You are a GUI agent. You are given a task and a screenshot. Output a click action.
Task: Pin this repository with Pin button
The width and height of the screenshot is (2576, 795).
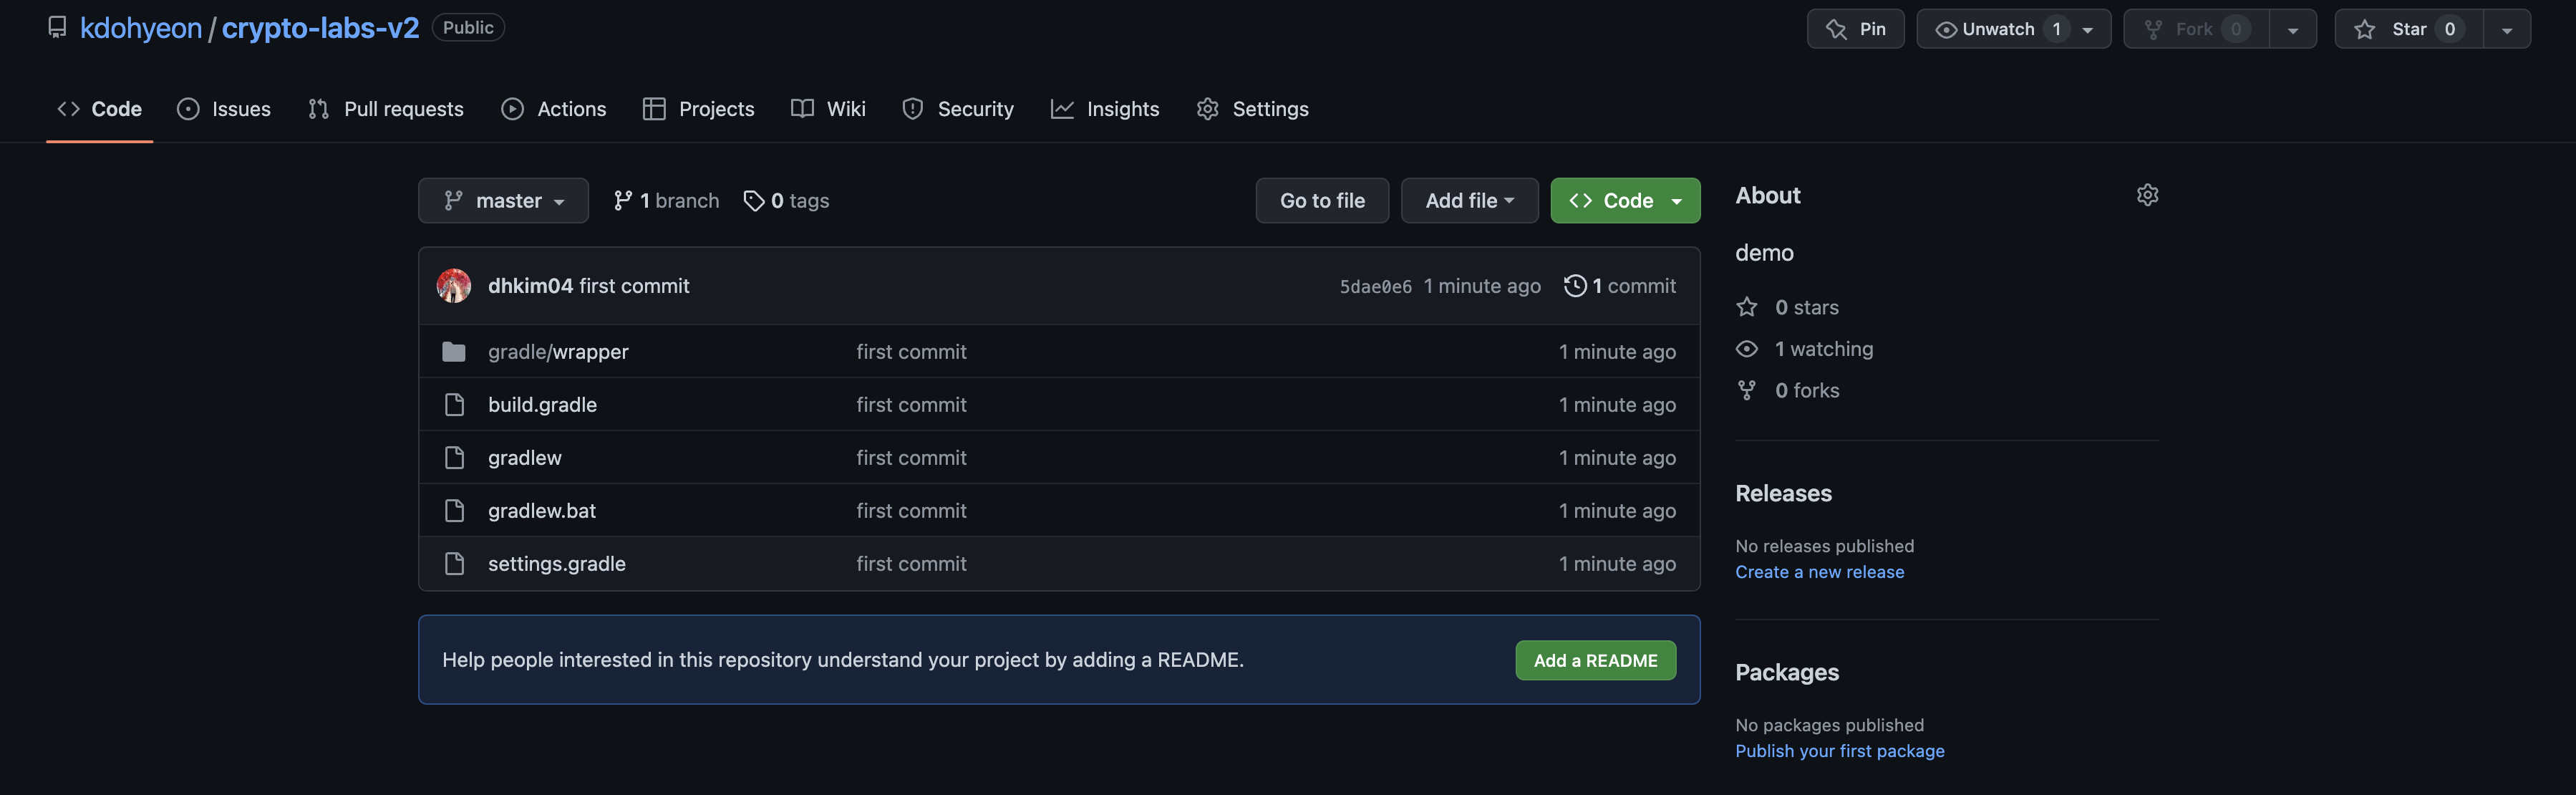1855,29
